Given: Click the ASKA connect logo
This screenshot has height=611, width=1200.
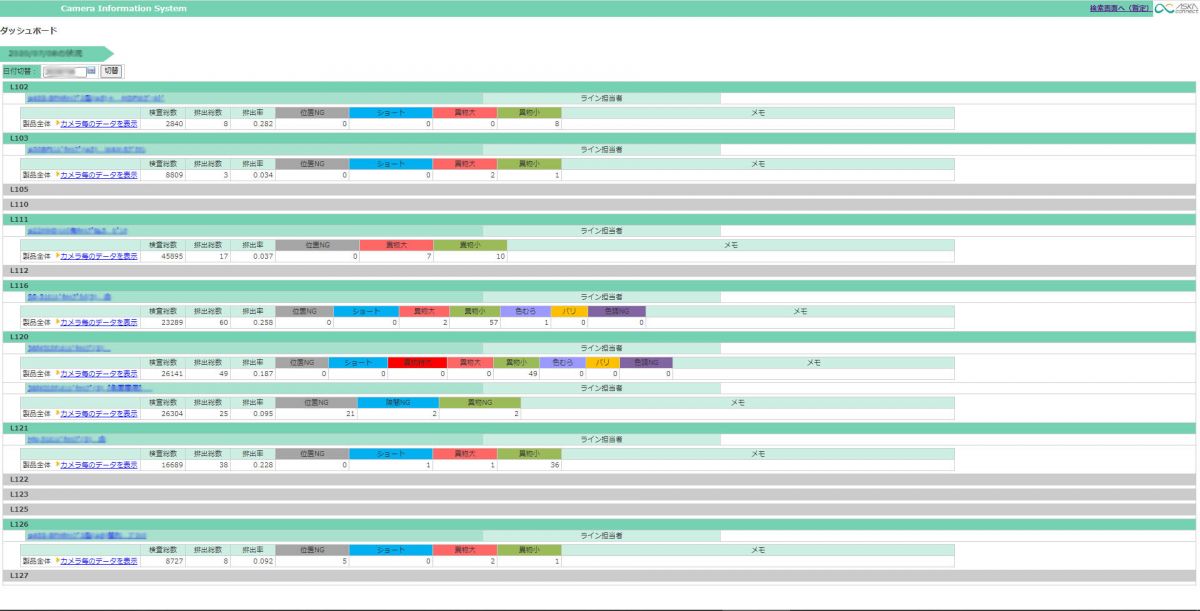Looking at the screenshot, I should [x=1176, y=8].
